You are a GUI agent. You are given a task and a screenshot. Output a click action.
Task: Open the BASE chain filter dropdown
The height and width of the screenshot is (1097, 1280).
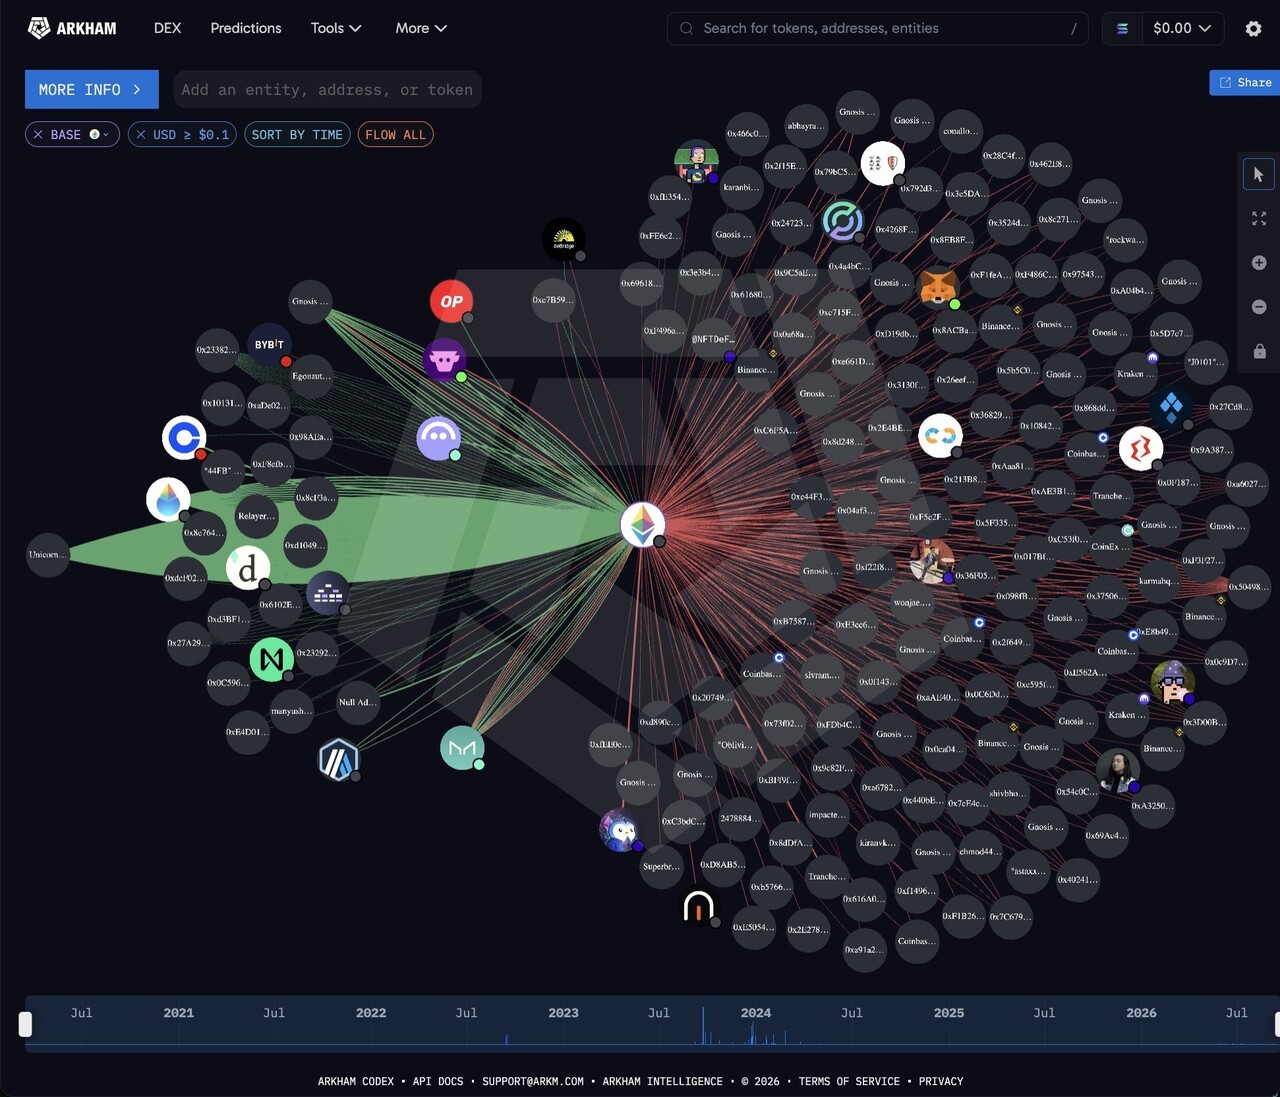coord(99,134)
